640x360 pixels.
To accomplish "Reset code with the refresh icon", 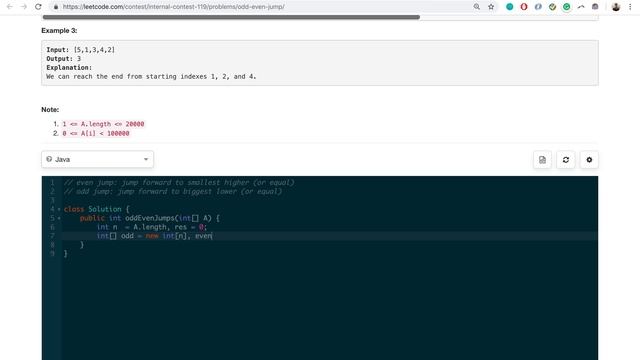I will (x=566, y=160).
